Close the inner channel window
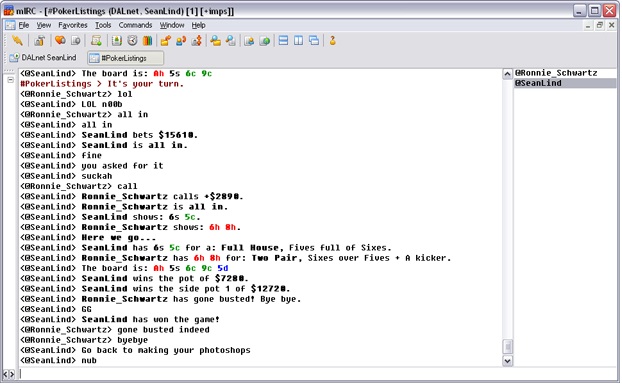The width and height of the screenshot is (622, 385). pos(612,25)
